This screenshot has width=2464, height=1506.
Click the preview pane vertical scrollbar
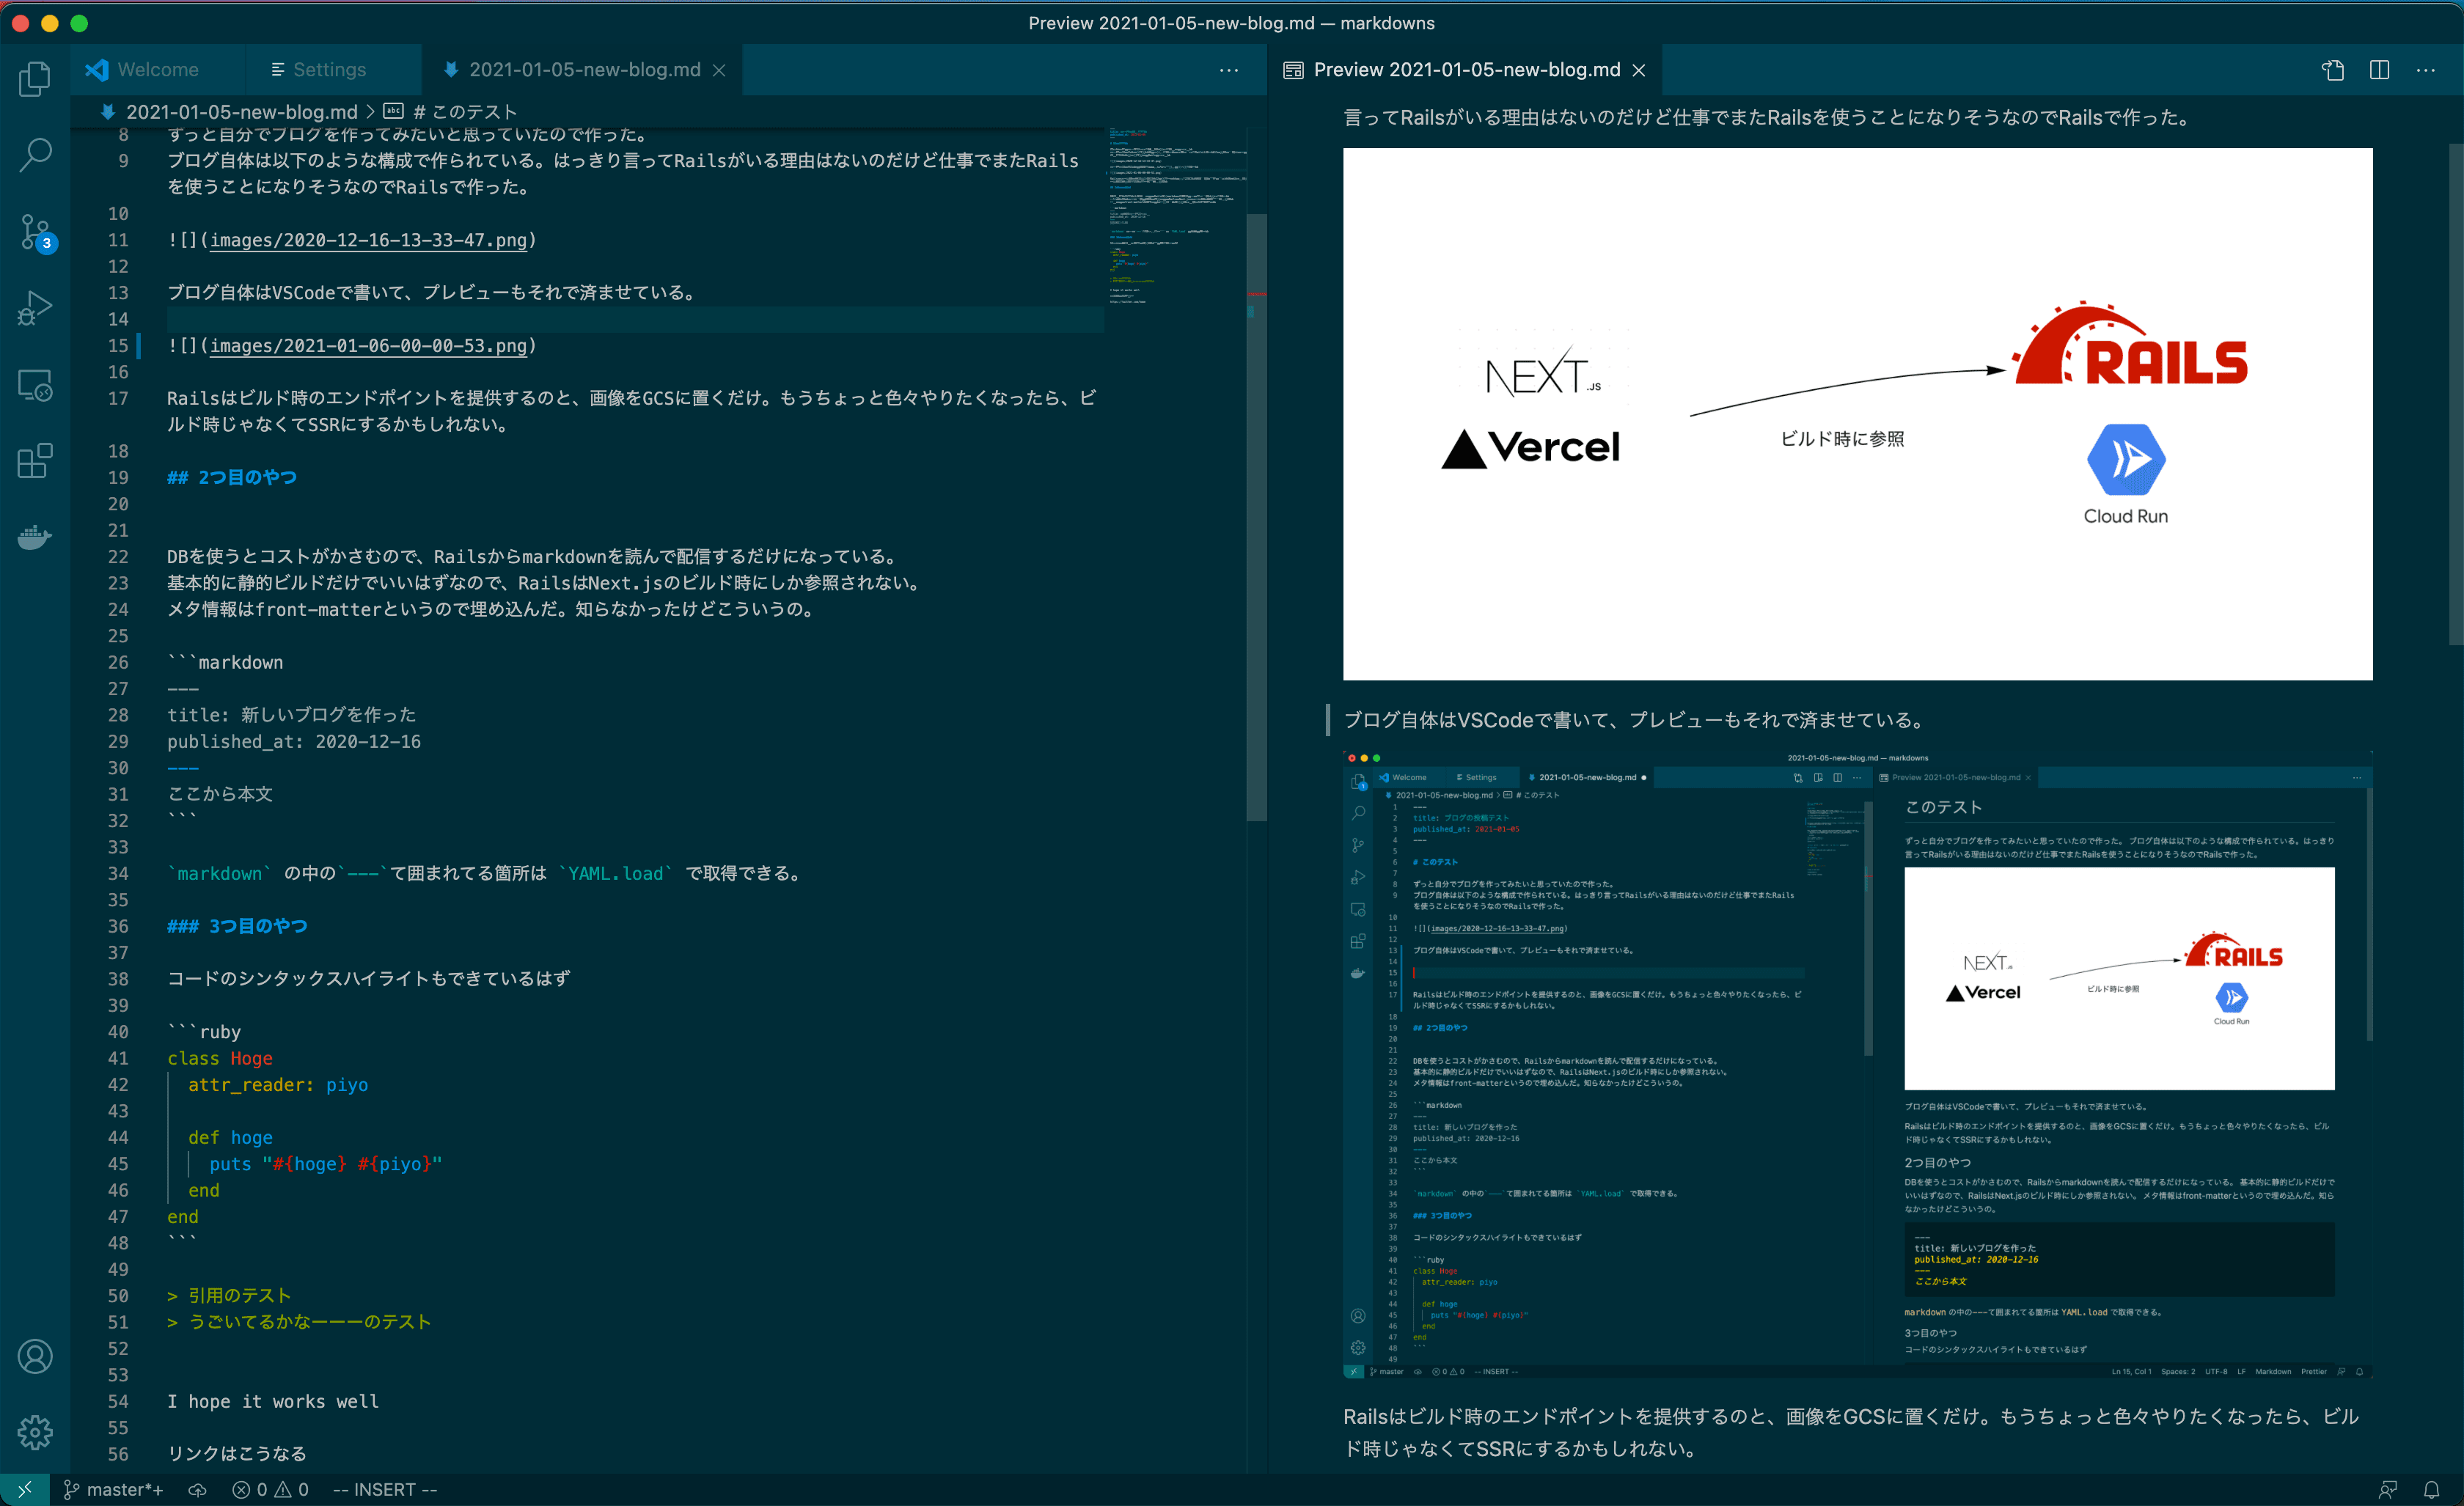coord(2455,395)
